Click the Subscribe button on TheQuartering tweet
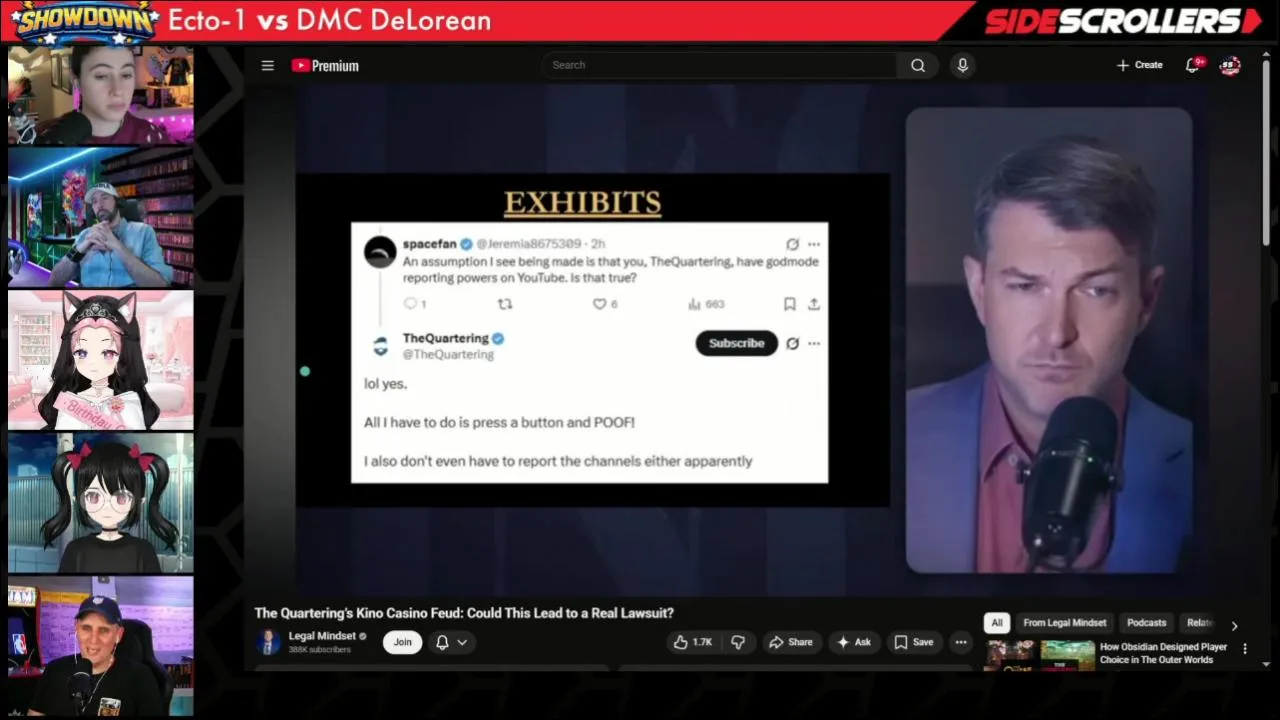The image size is (1280, 720). pyautogui.click(x=736, y=343)
